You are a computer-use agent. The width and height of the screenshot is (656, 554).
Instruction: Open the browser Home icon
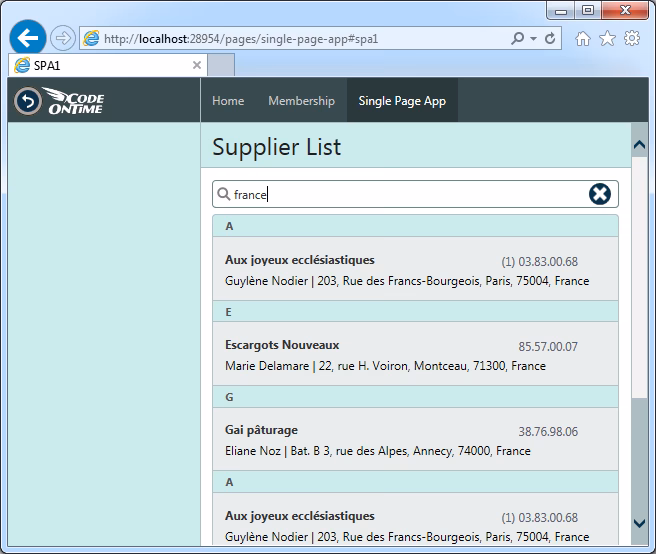click(x=582, y=38)
